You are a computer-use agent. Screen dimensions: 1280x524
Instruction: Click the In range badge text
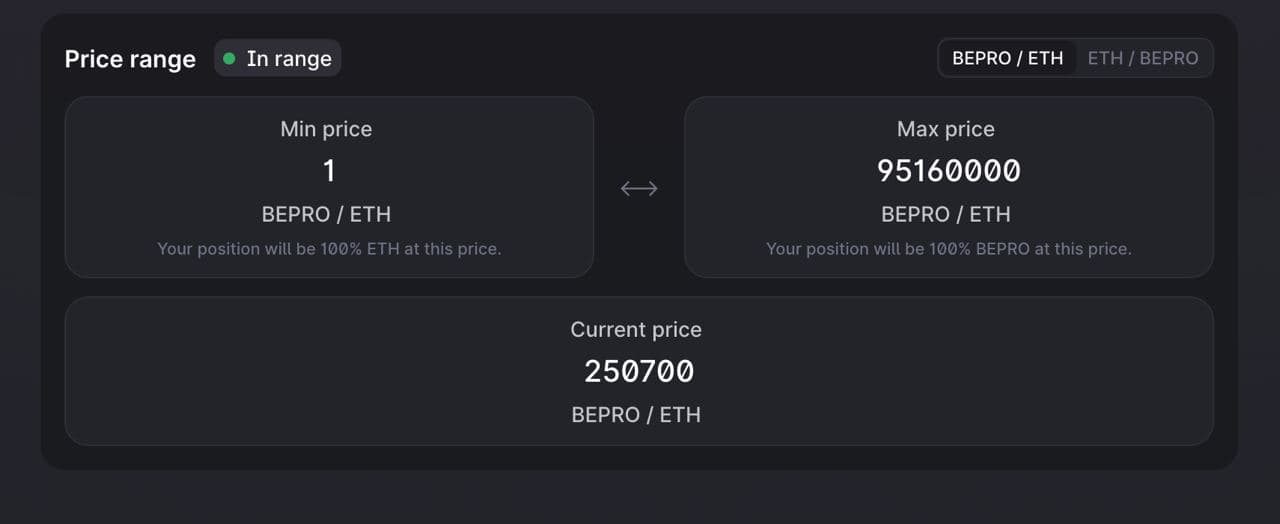coord(289,59)
